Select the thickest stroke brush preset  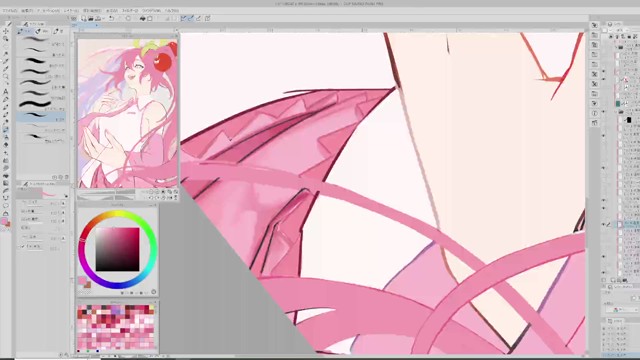(41, 104)
